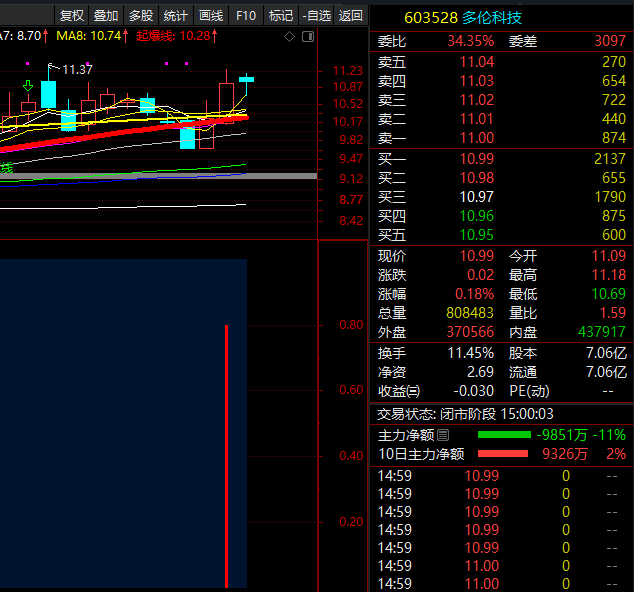Open the 复权 adjustment menu

click(x=72, y=15)
